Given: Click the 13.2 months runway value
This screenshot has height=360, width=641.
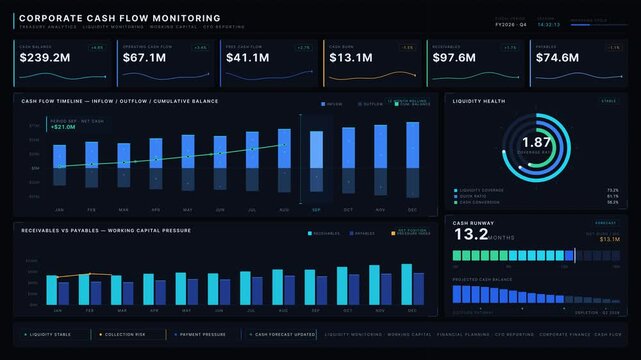Looking at the screenshot, I should pyautogui.click(x=471, y=234).
